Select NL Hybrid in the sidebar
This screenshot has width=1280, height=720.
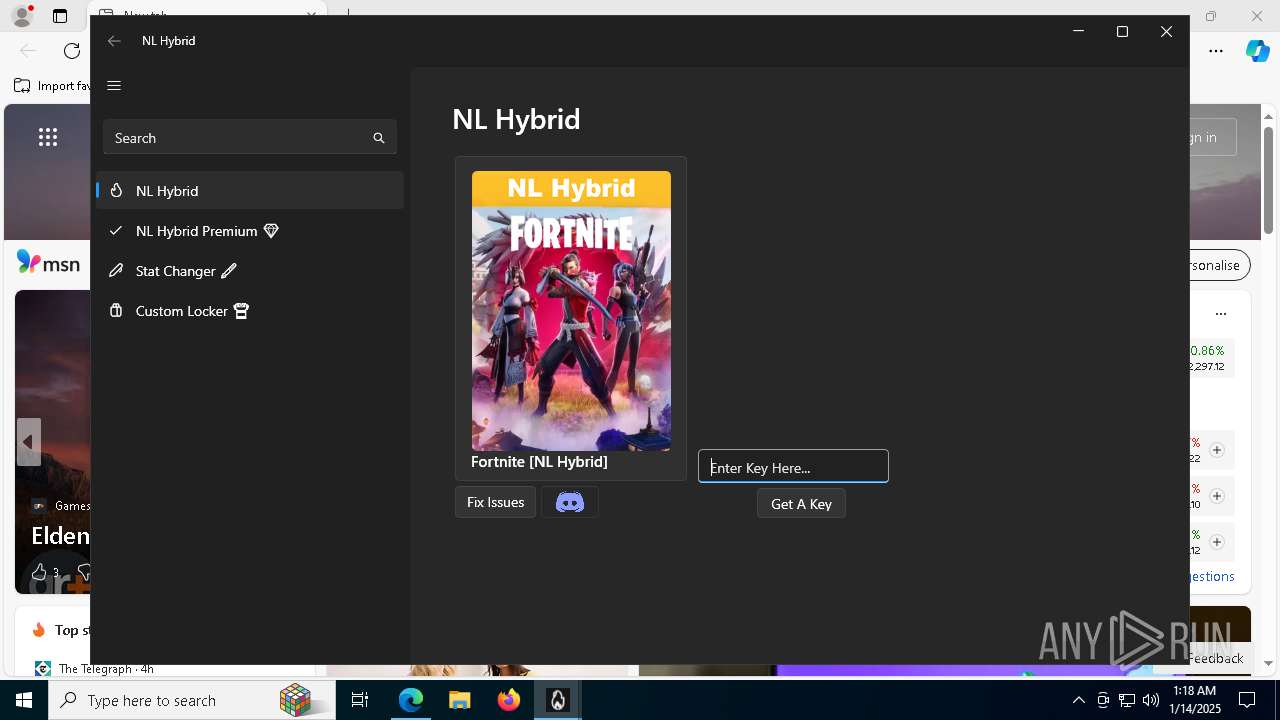(250, 191)
